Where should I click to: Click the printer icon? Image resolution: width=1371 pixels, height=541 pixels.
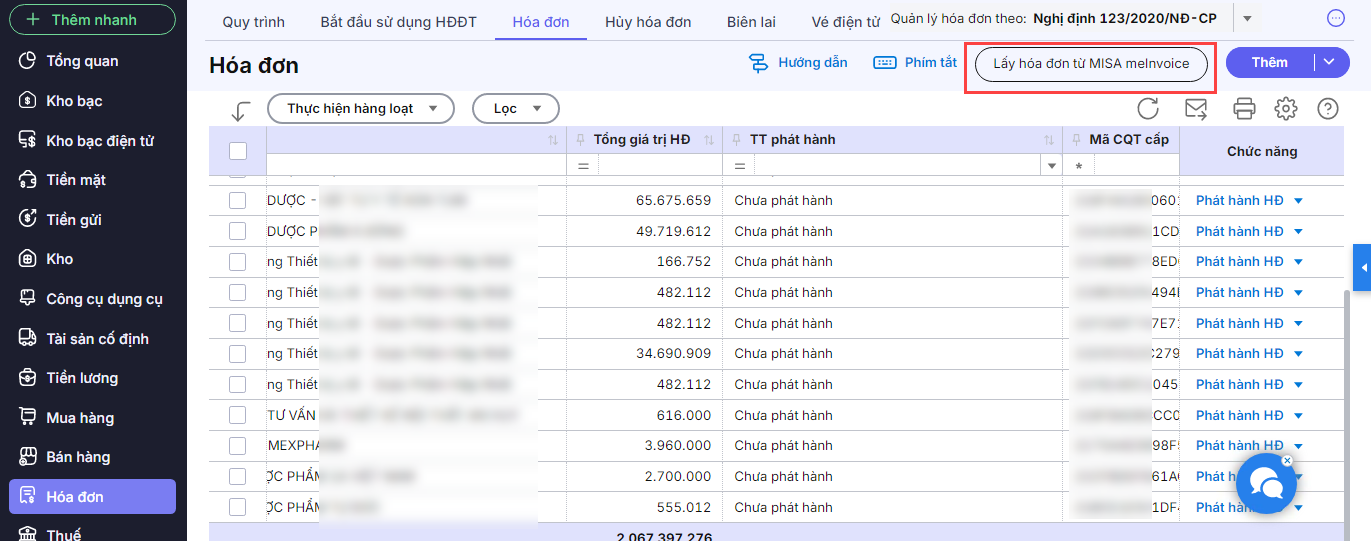pyautogui.click(x=1244, y=108)
